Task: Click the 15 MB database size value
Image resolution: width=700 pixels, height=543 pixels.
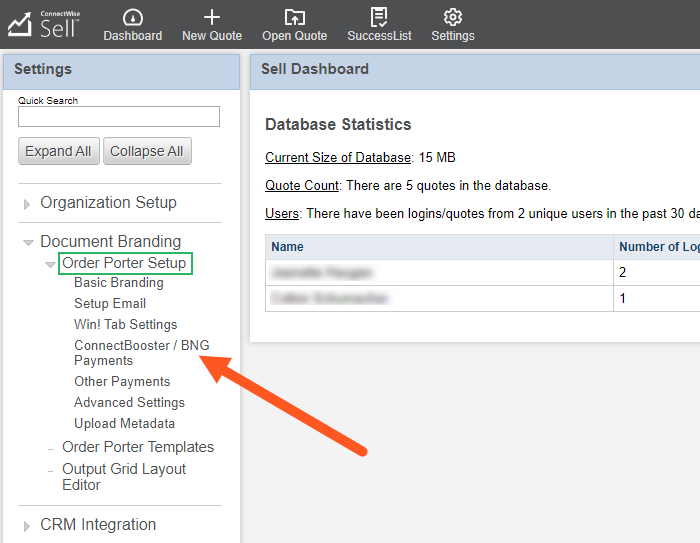Action: tap(437, 158)
